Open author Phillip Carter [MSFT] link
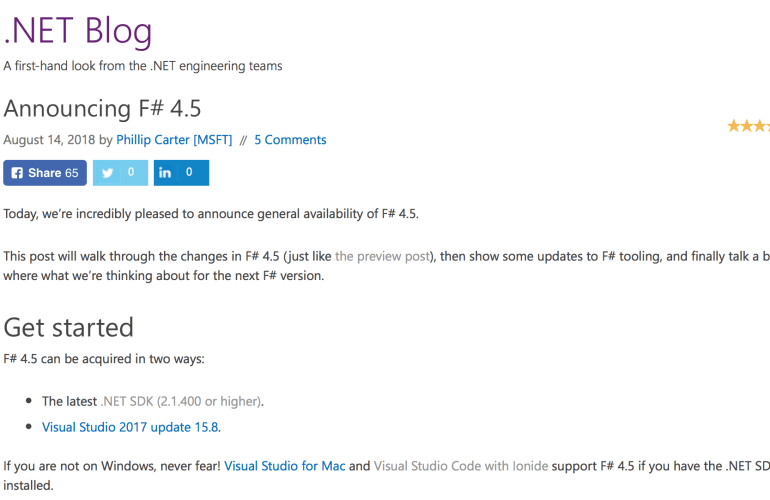Viewport: 770px width, 500px height. click(174, 140)
